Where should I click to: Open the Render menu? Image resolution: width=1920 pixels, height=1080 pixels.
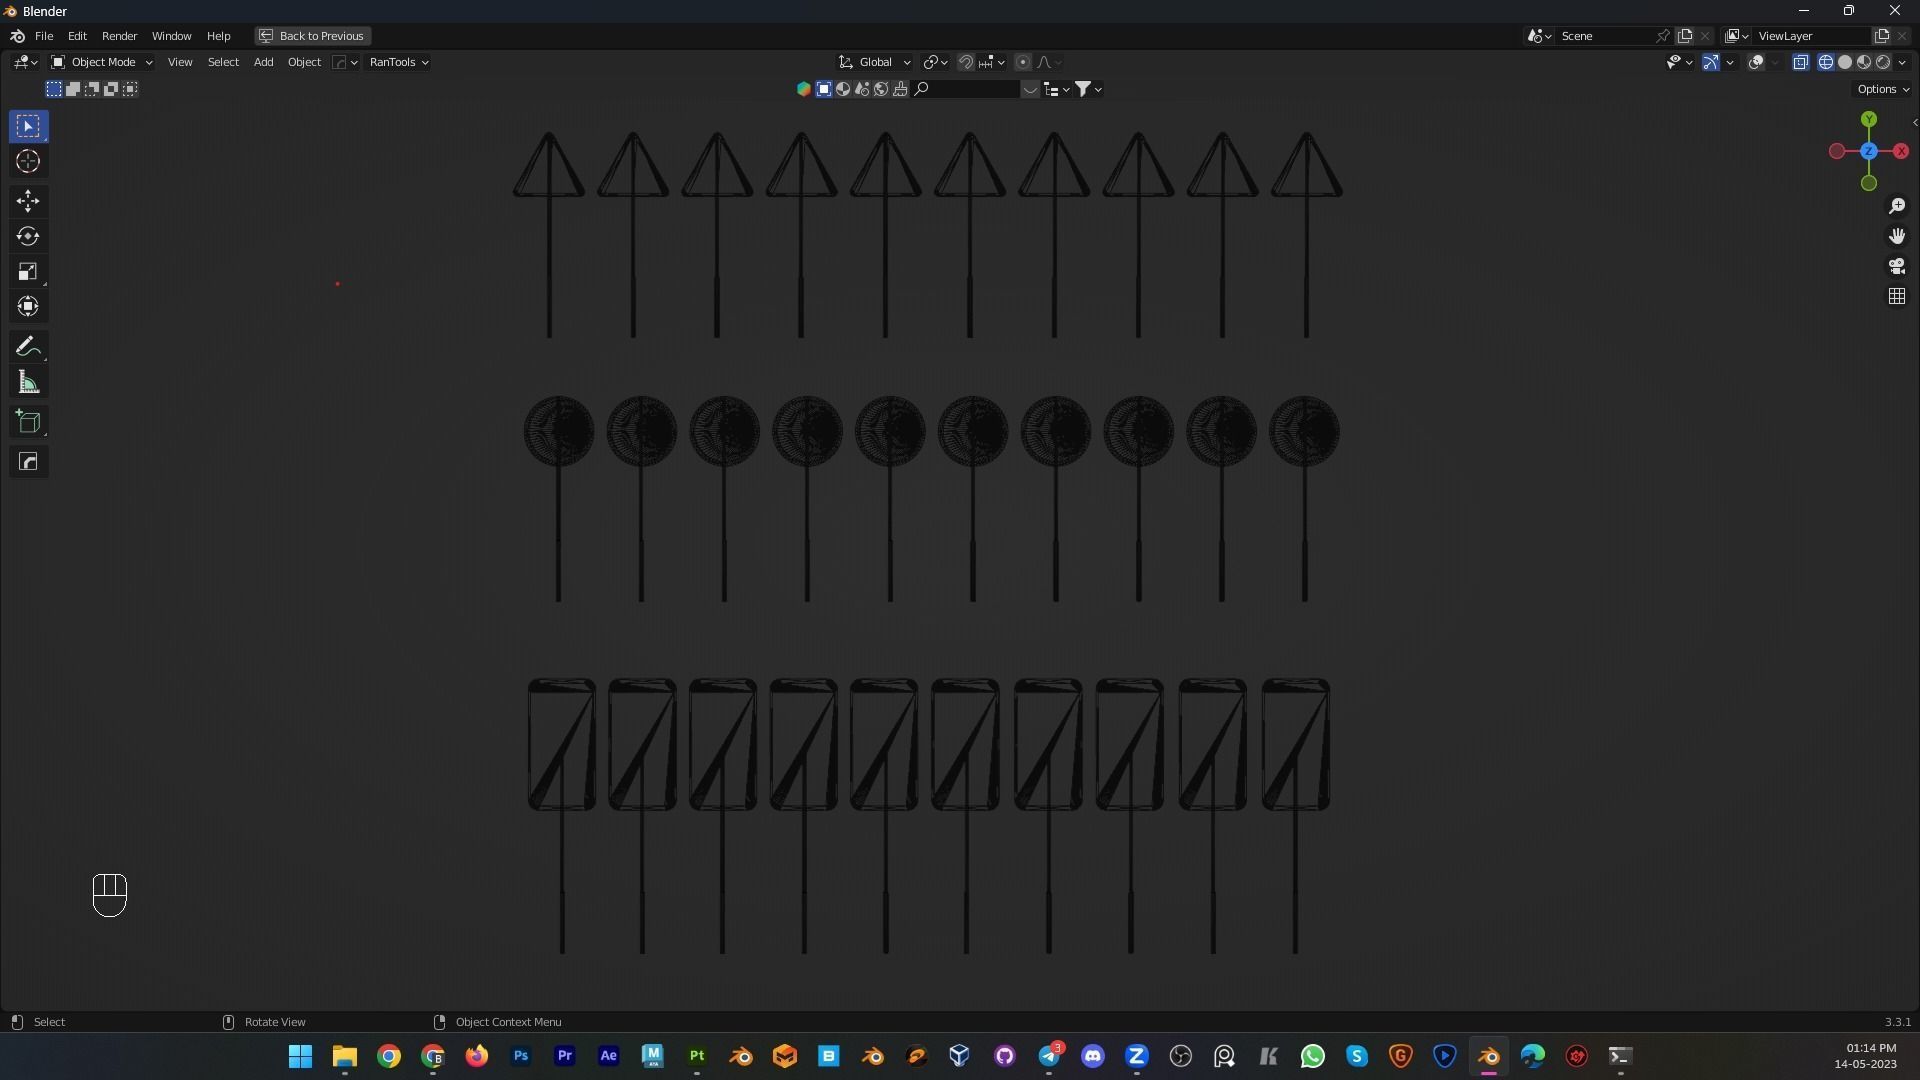click(x=119, y=36)
